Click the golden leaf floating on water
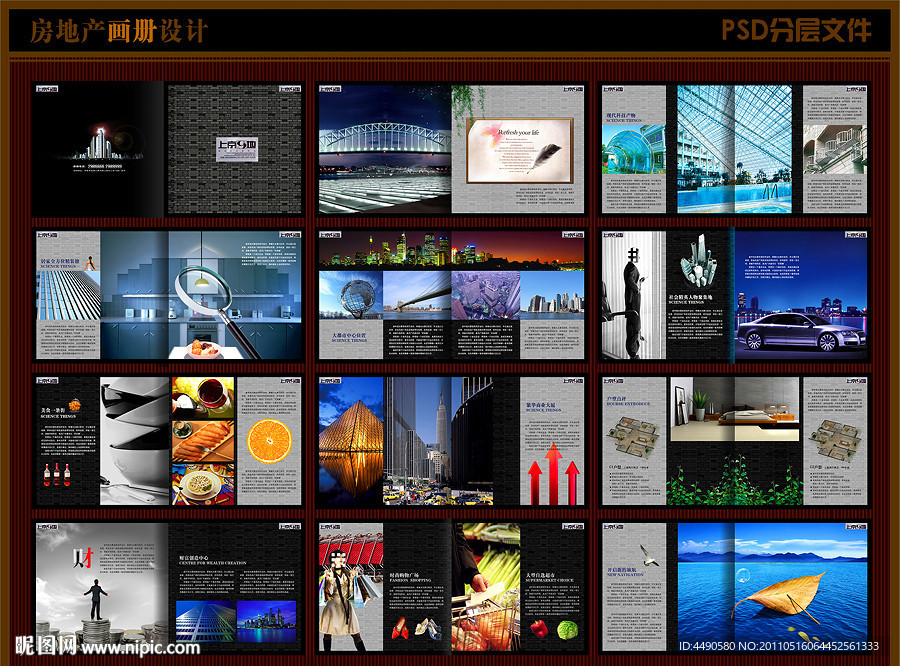This screenshot has height=666, width=900. (781, 596)
